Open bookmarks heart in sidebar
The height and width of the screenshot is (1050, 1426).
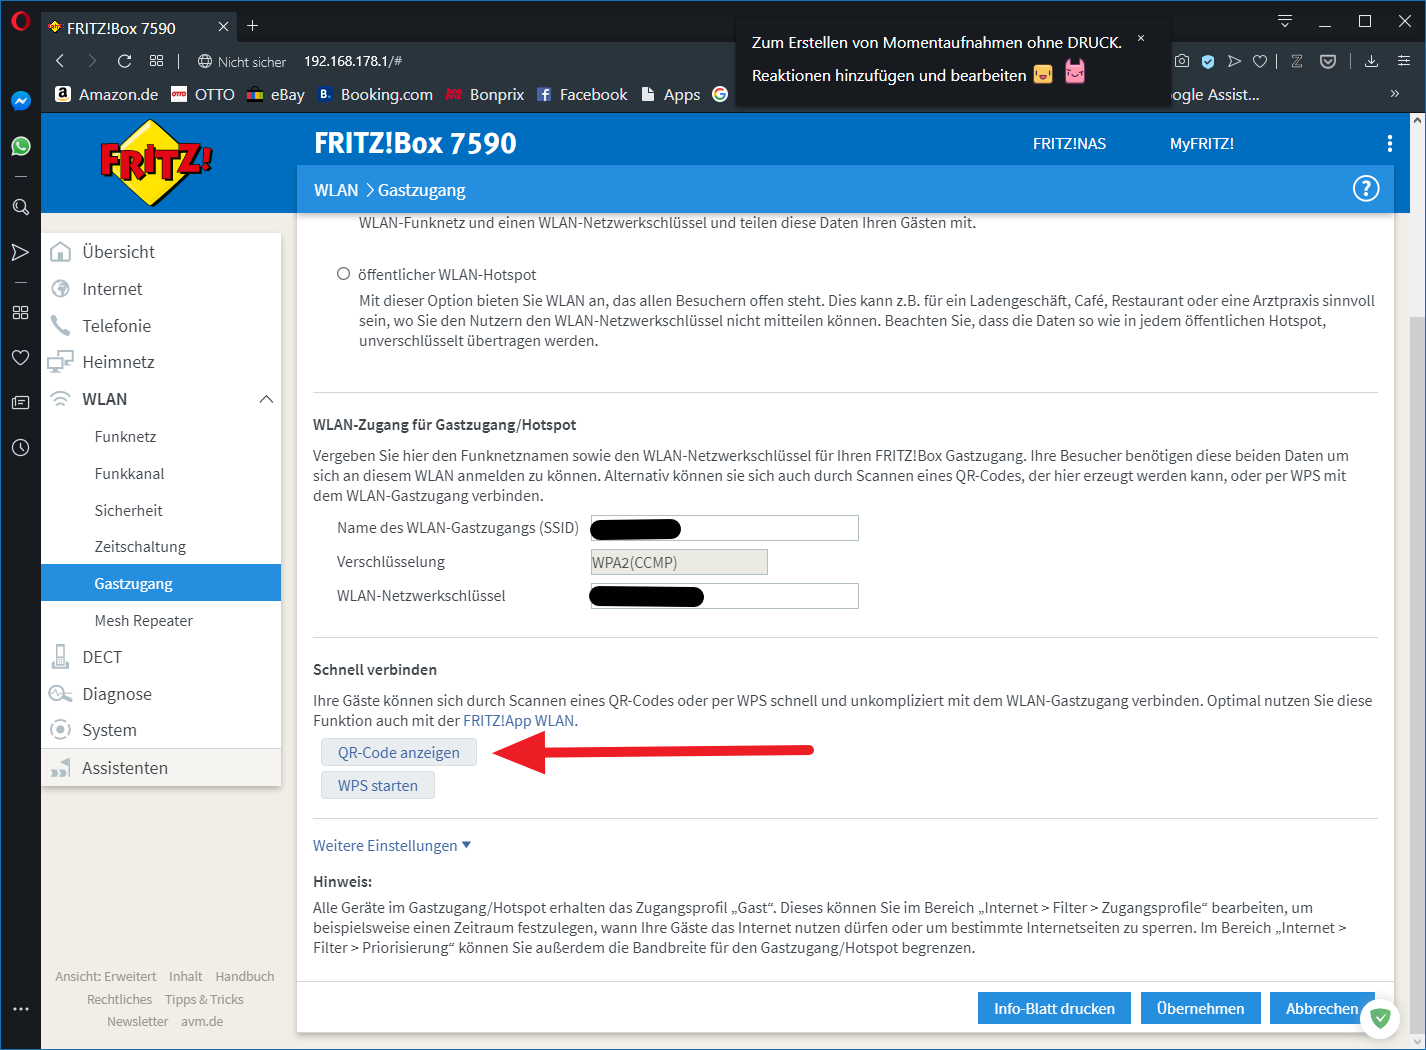pos(20,357)
